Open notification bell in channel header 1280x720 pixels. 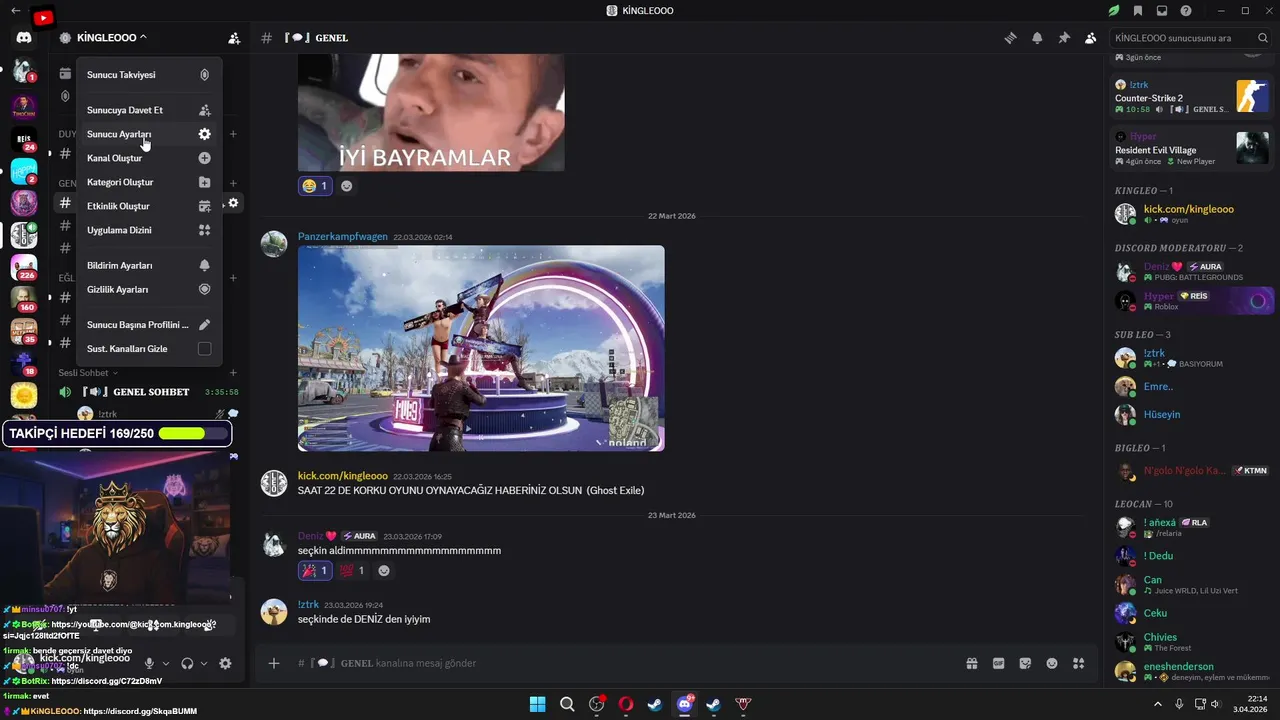coord(1037,38)
